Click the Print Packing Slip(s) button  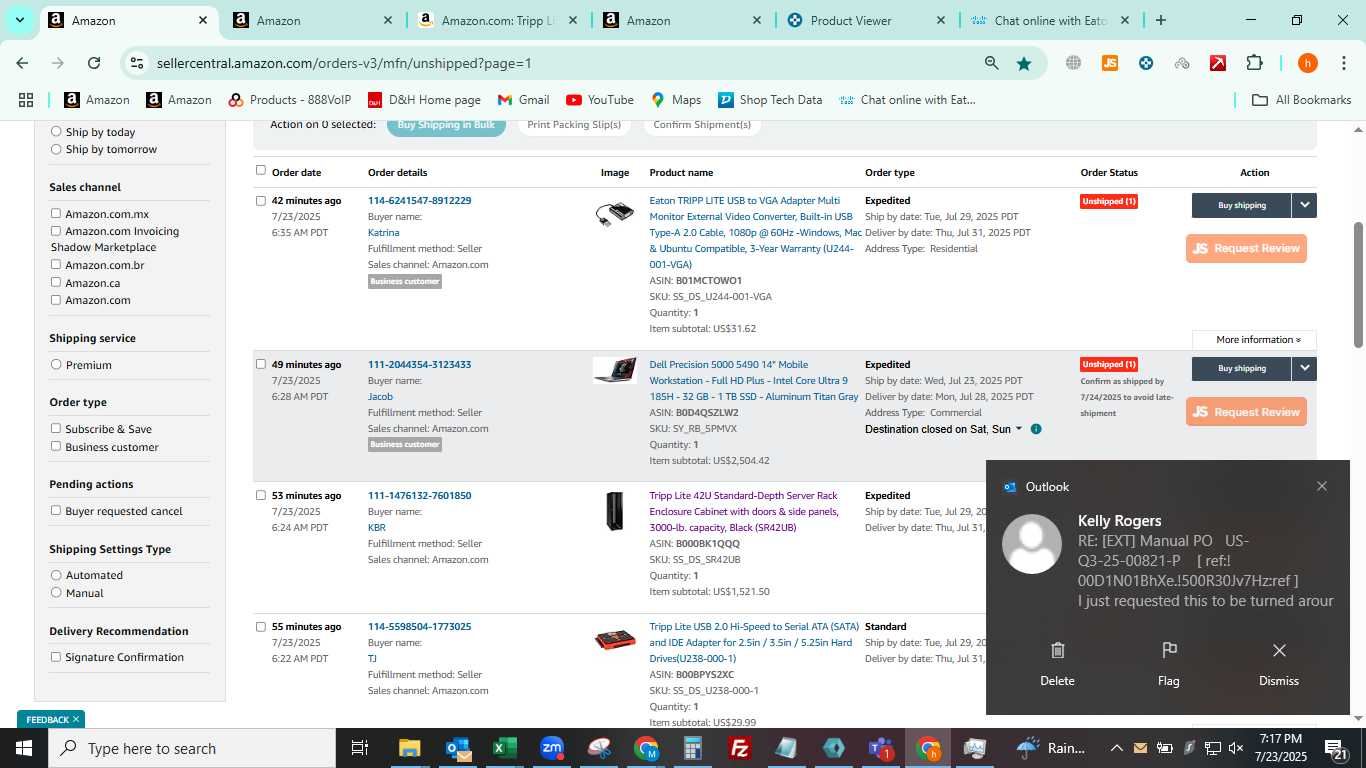(x=574, y=125)
